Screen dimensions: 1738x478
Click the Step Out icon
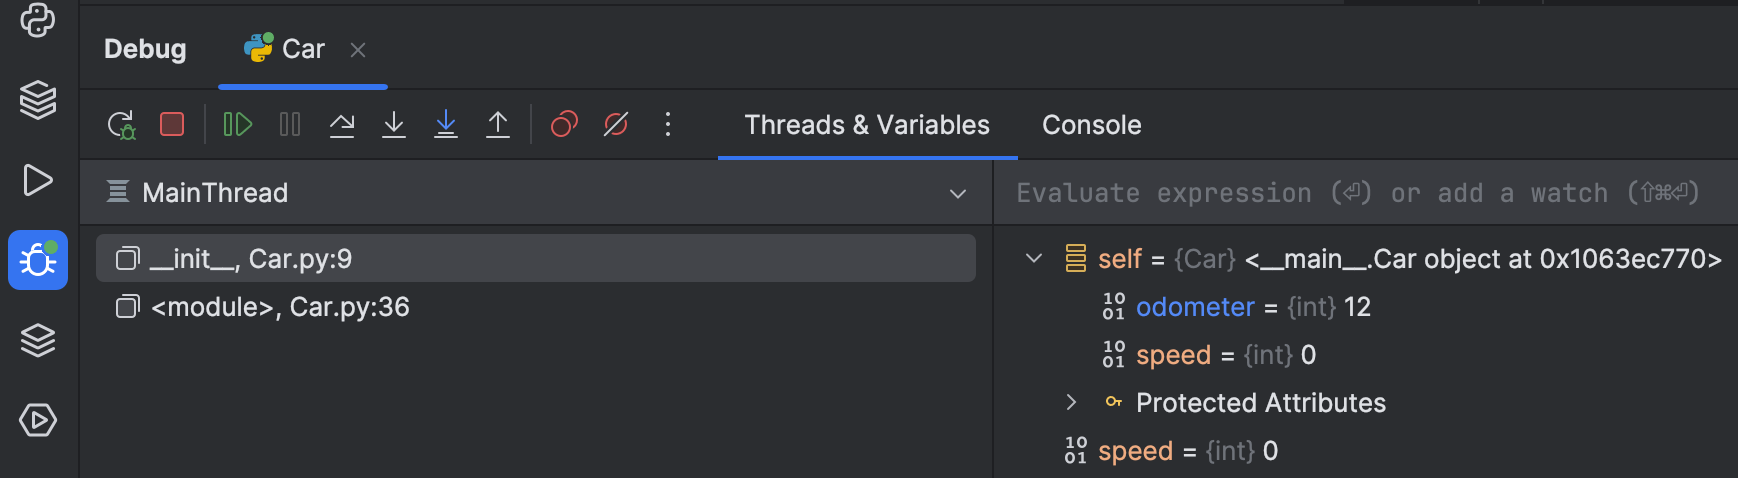click(x=498, y=124)
